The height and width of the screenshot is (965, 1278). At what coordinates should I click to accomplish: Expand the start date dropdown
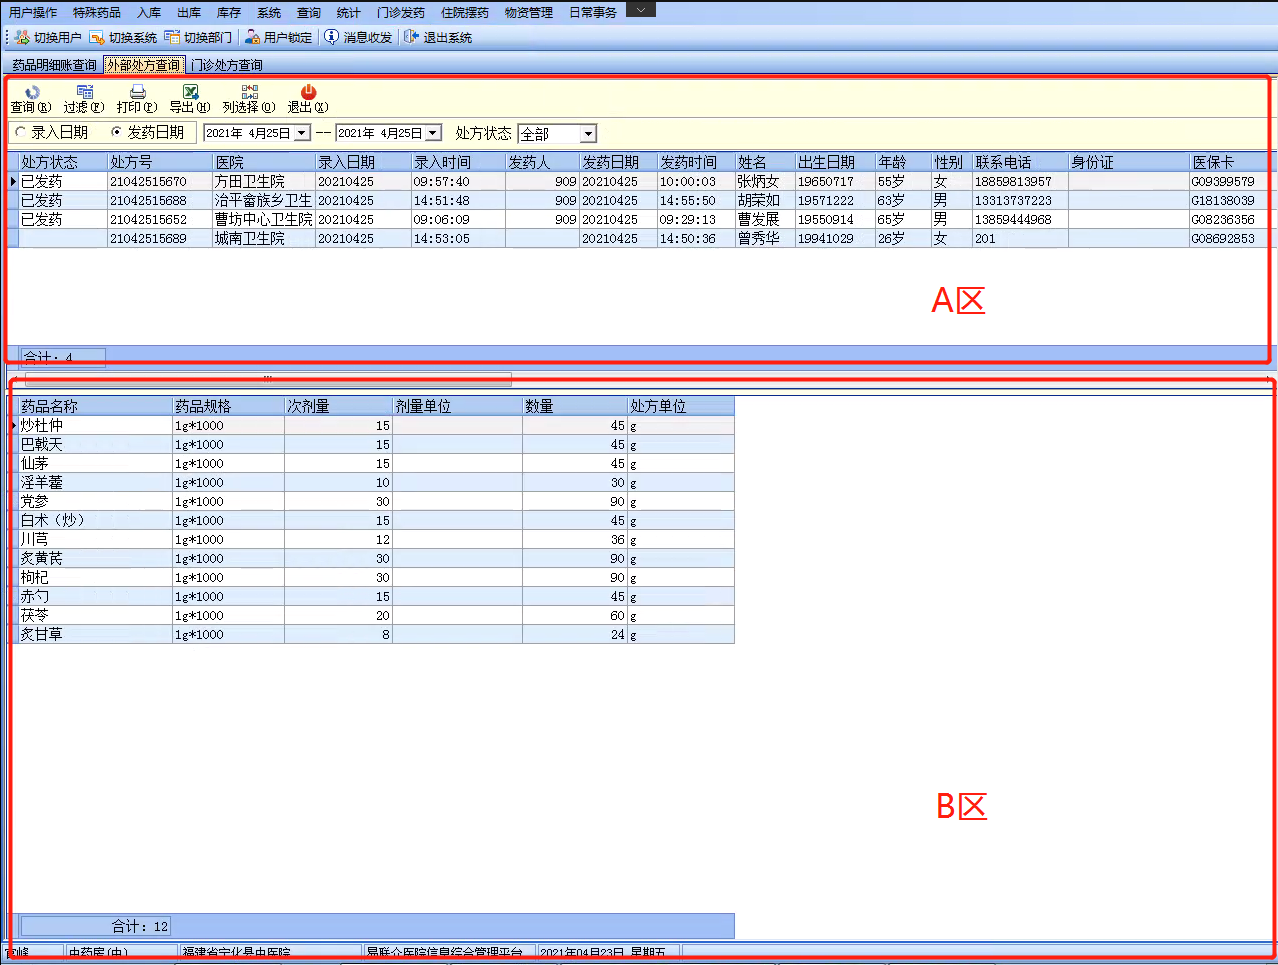(301, 133)
